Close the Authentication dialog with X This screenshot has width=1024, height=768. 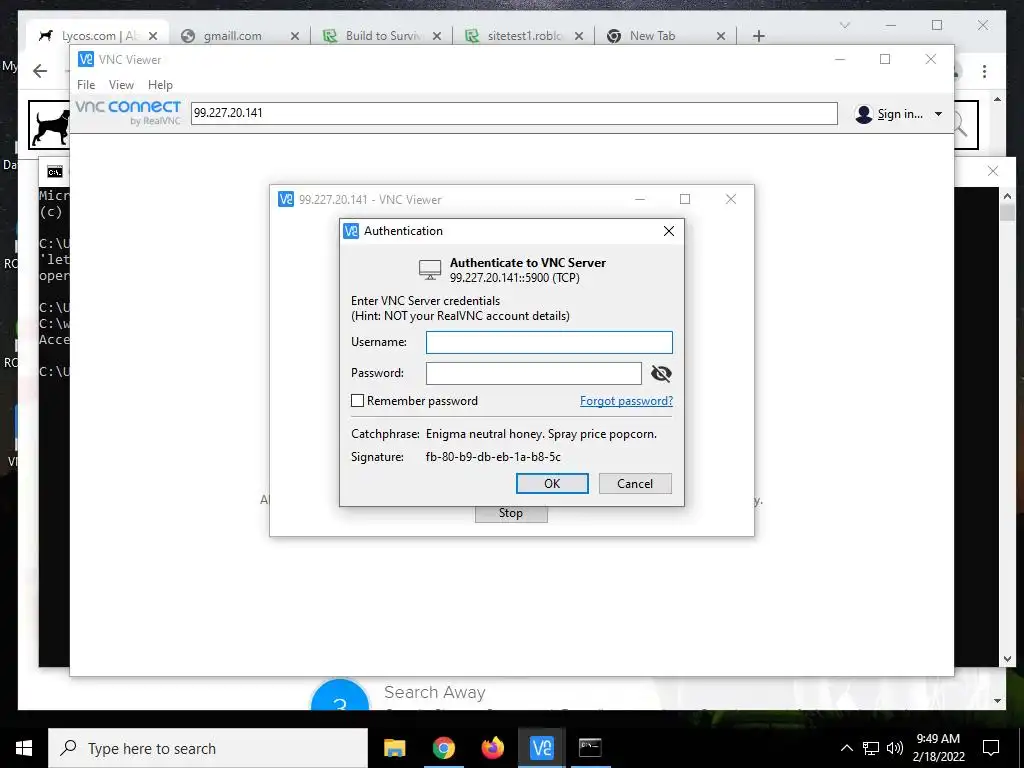[669, 231]
